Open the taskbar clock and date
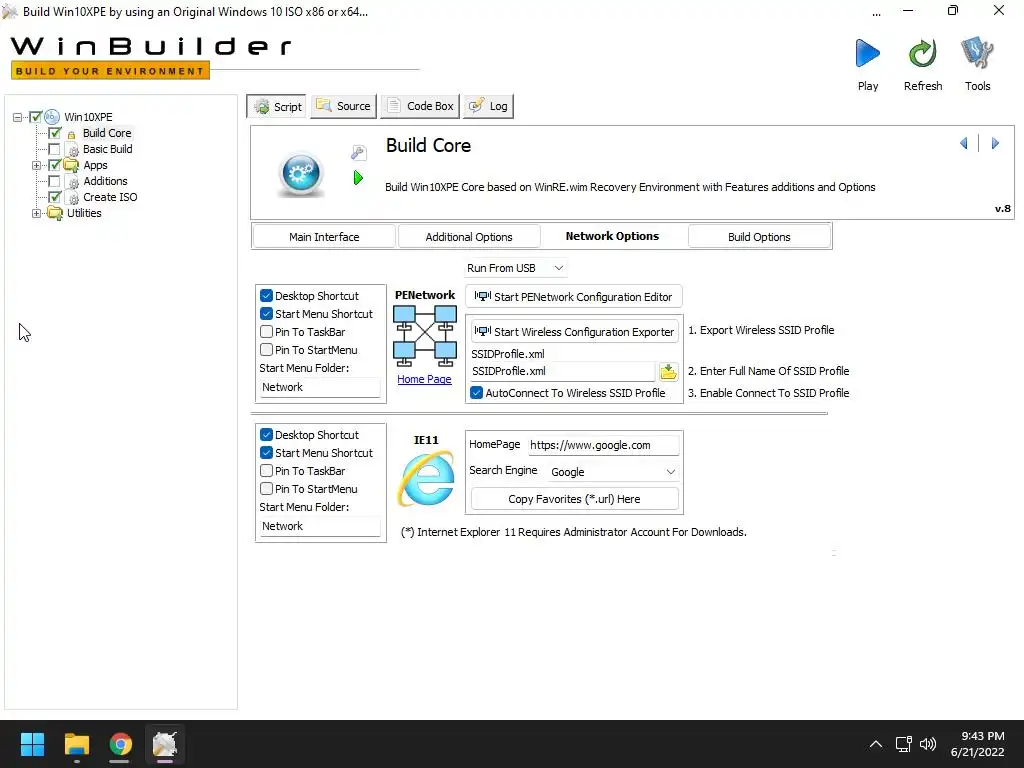Image resolution: width=1024 pixels, height=768 pixels. [978, 744]
